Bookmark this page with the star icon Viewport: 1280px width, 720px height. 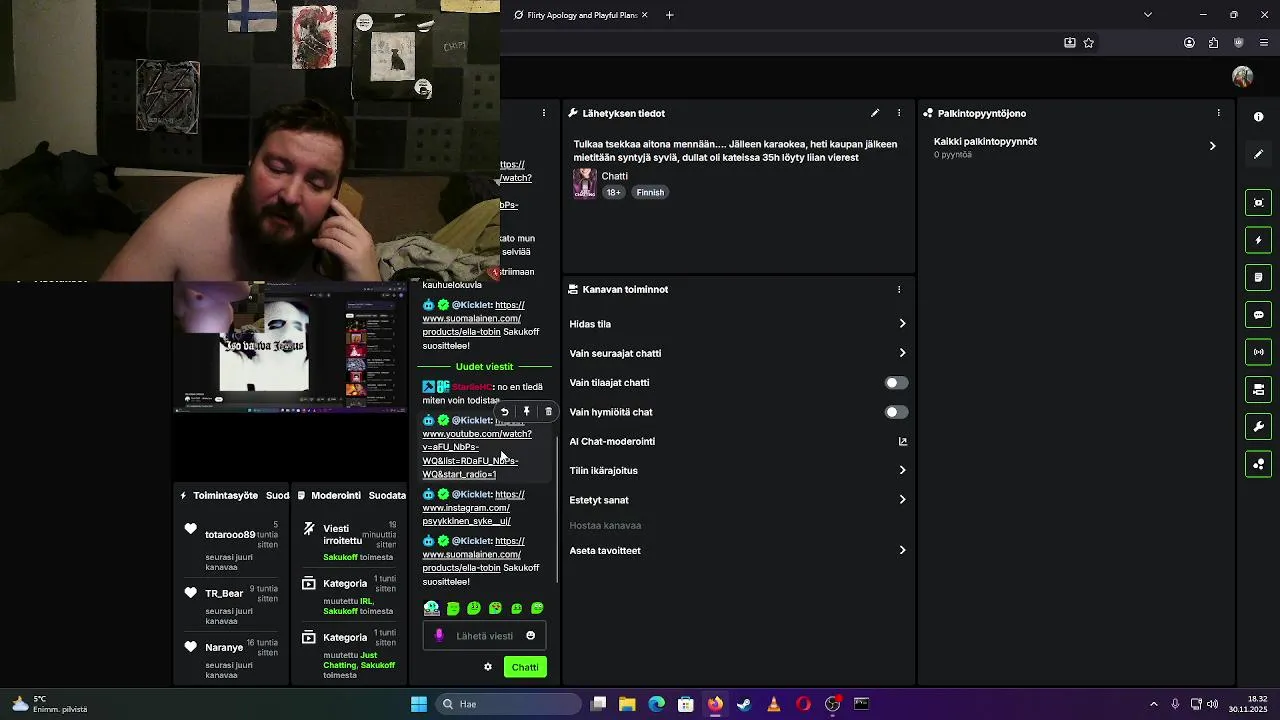(1089, 43)
